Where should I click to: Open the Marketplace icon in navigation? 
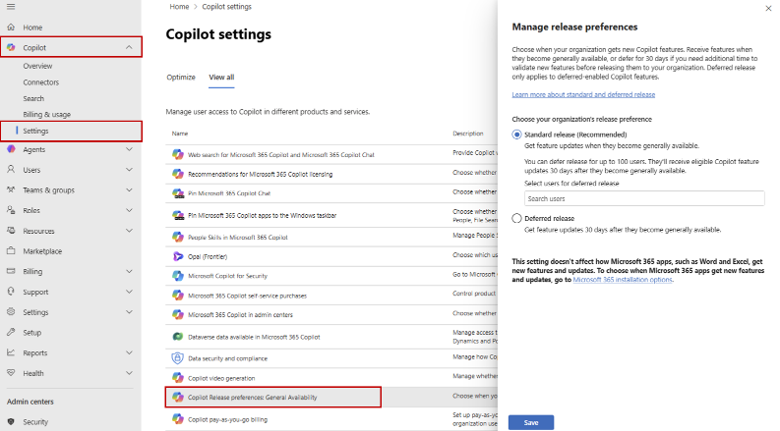point(11,251)
